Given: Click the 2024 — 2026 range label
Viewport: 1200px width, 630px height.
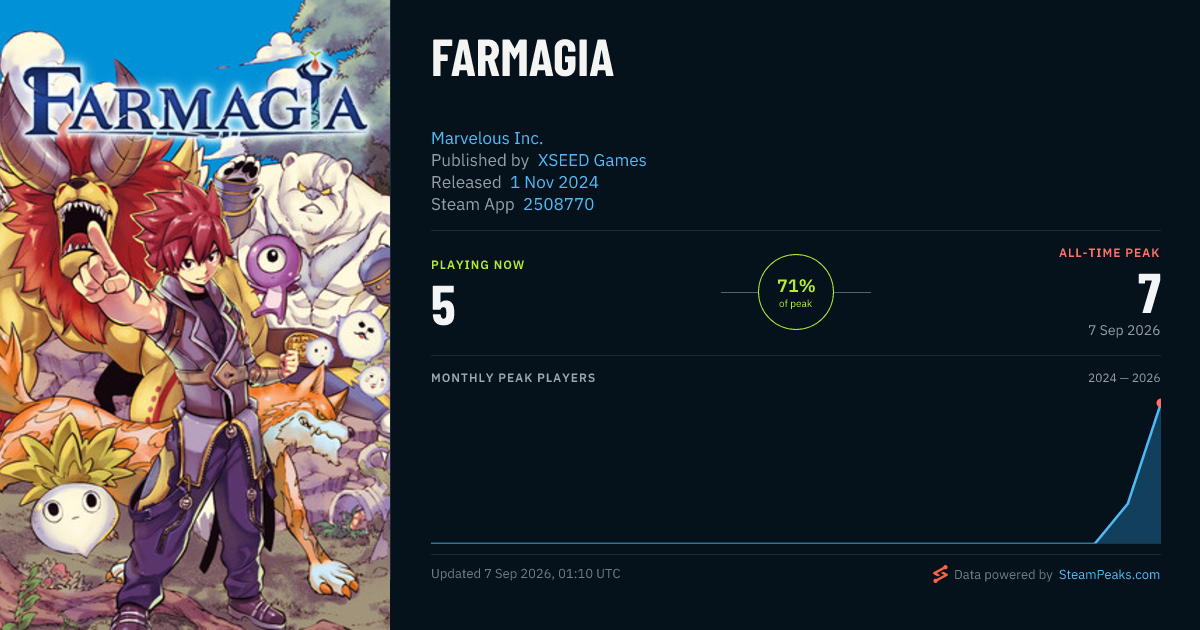Looking at the screenshot, I should coord(1124,378).
